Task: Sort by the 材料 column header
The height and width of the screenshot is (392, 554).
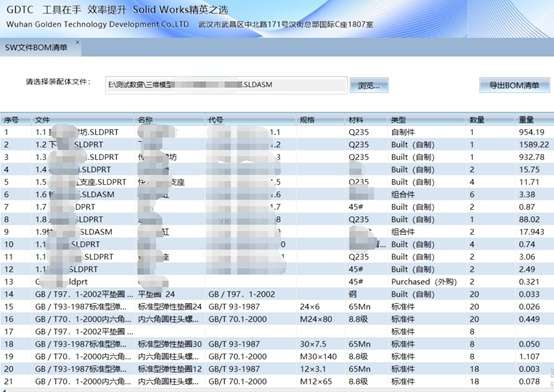Action: click(356, 120)
